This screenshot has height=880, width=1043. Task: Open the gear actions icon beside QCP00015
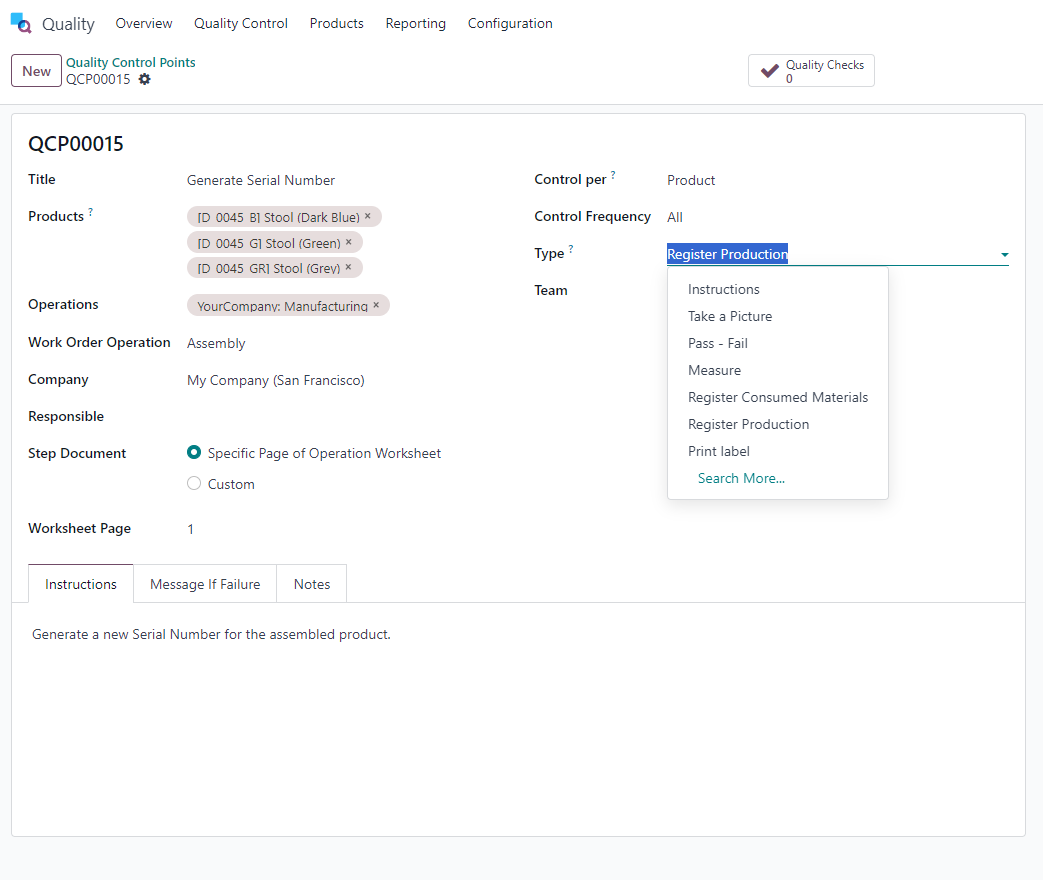(x=145, y=79)
